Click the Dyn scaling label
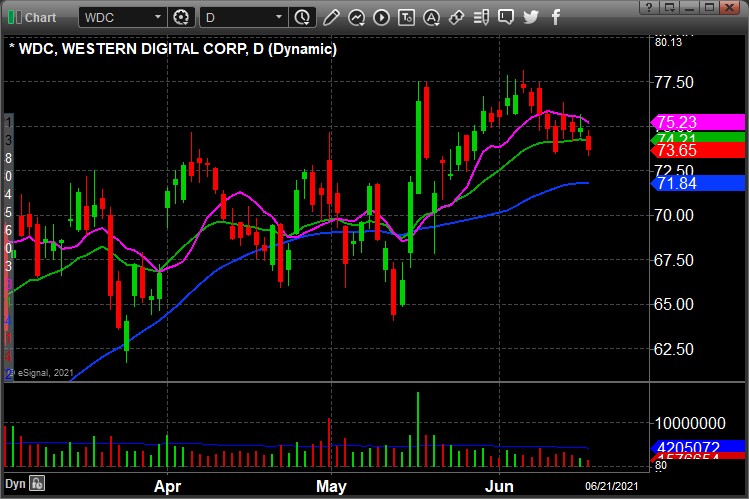This screenshot has height=499, width=749. tap(15, 484)
